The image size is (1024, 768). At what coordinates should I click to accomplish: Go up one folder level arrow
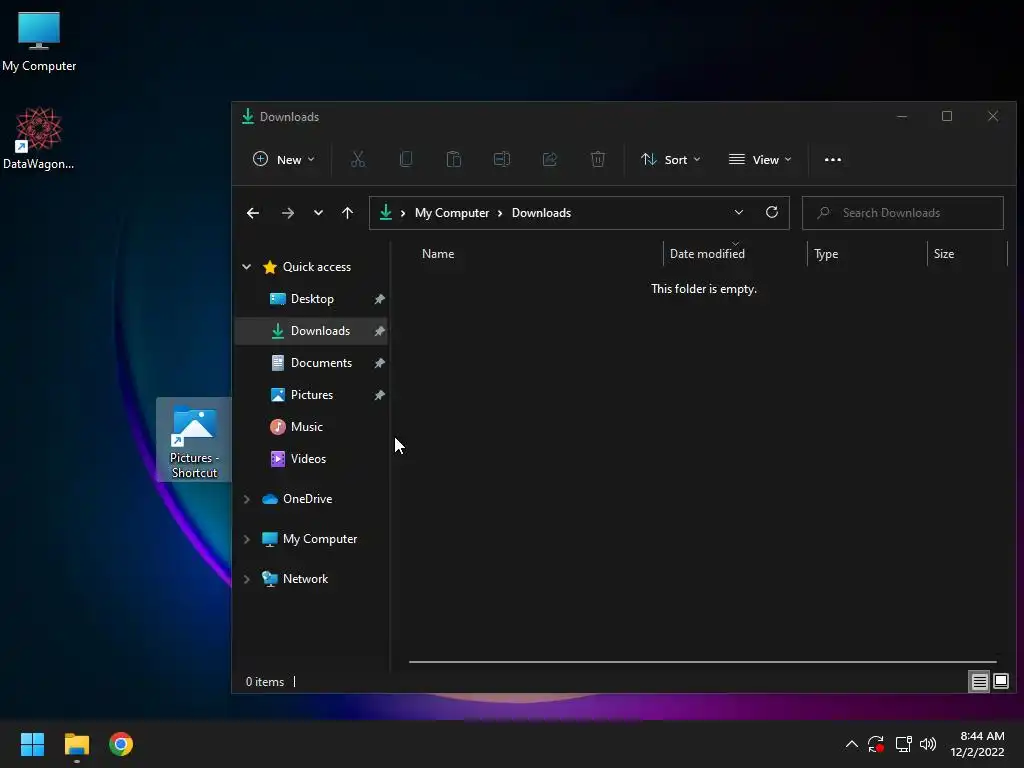pos(347,213)
